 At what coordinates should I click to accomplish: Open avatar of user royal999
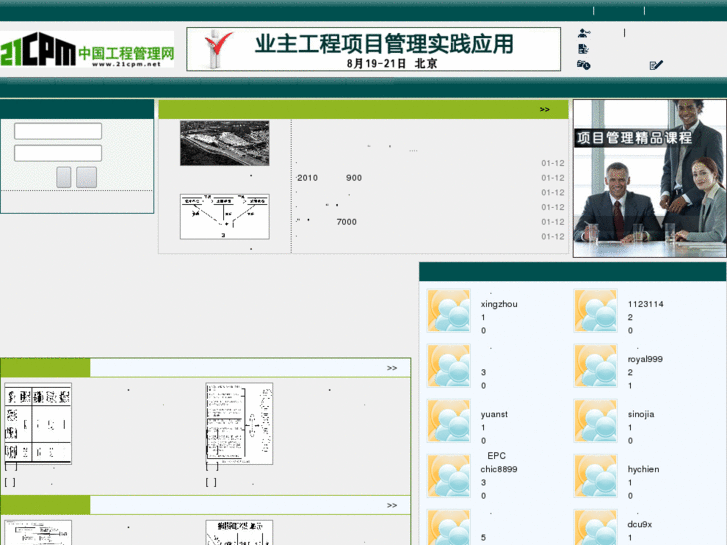(595, 366)
